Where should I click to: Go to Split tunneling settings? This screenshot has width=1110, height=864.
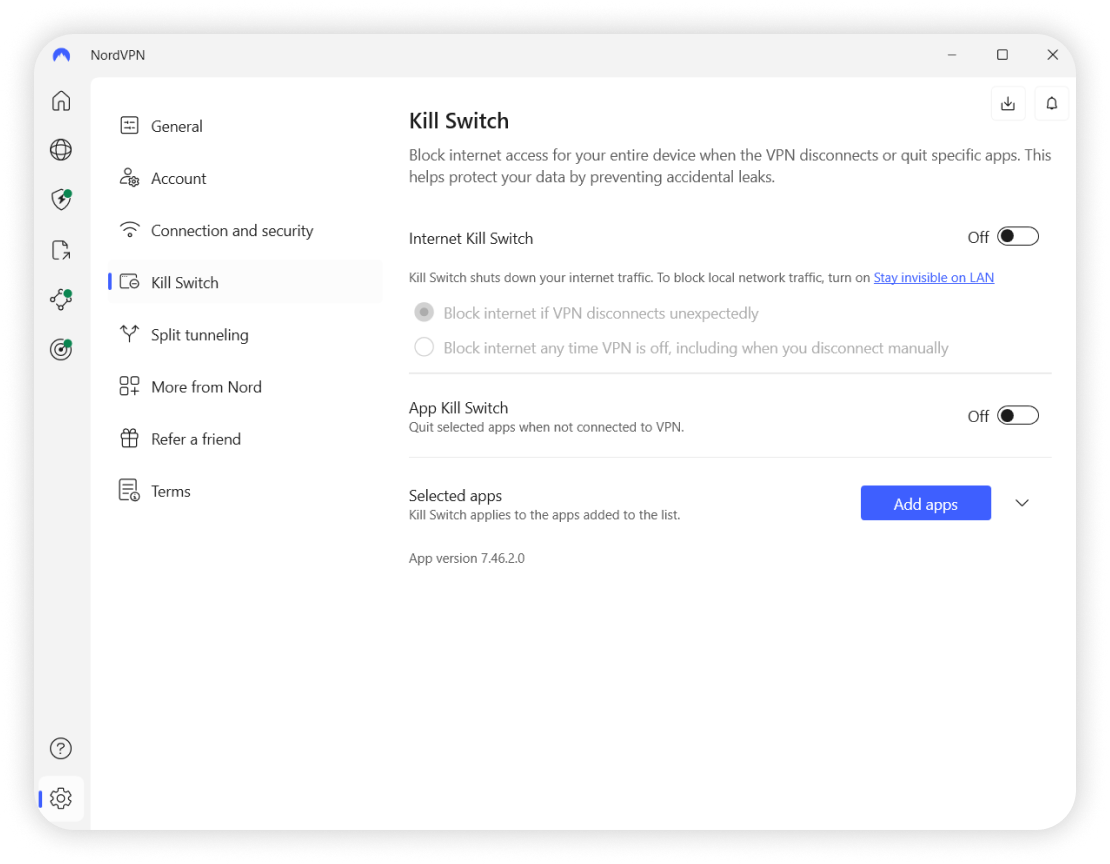(199, 335)
